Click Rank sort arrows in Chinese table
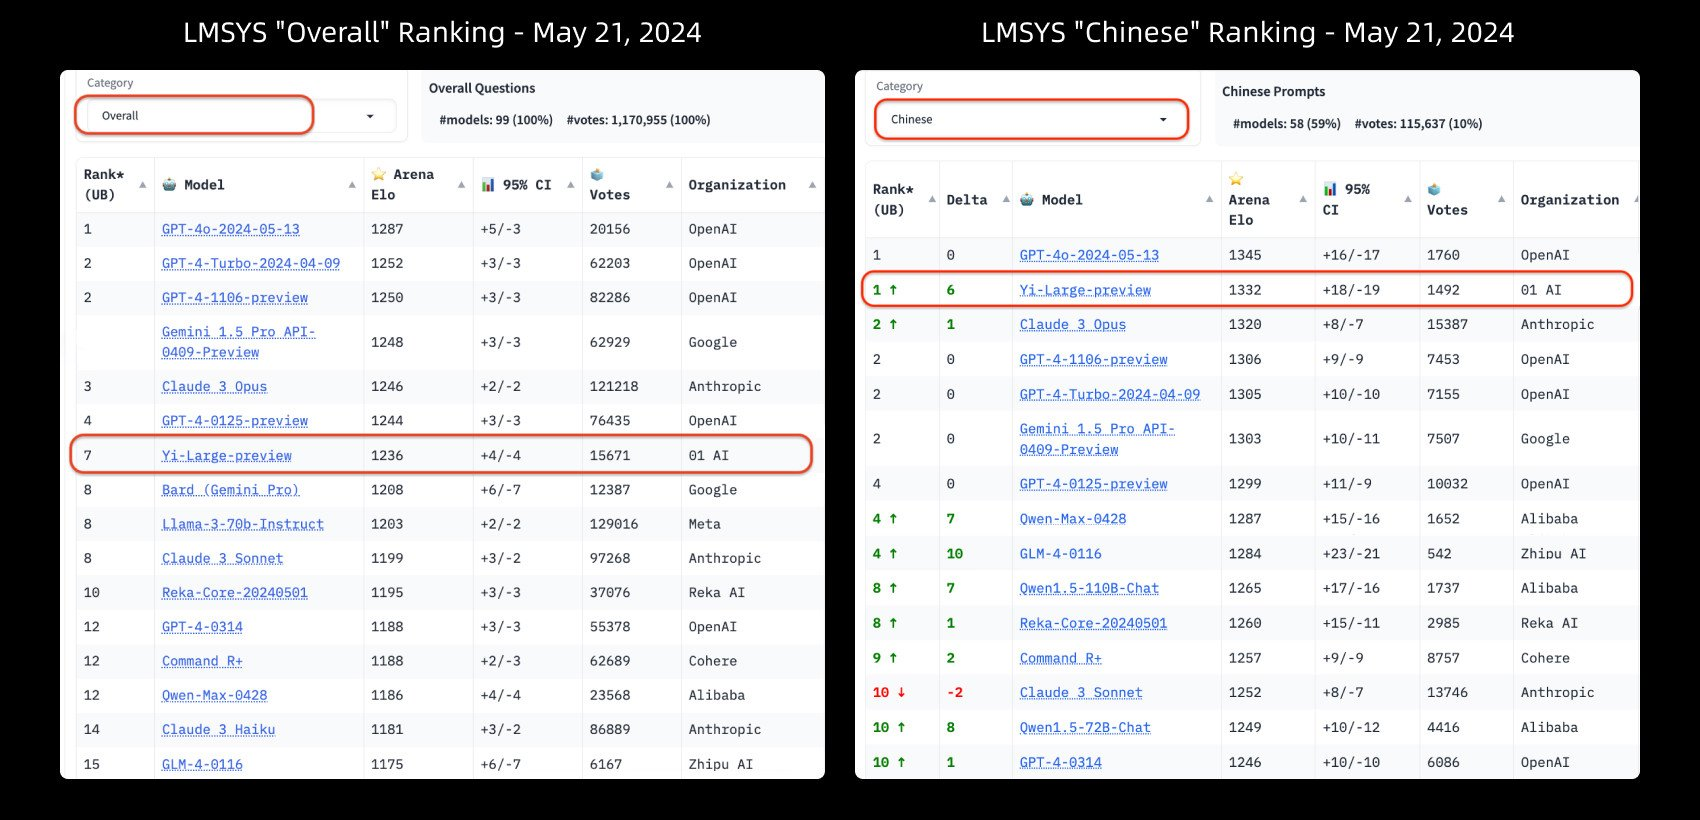Viewport: 1700px width, 820px height. (932, 200)
